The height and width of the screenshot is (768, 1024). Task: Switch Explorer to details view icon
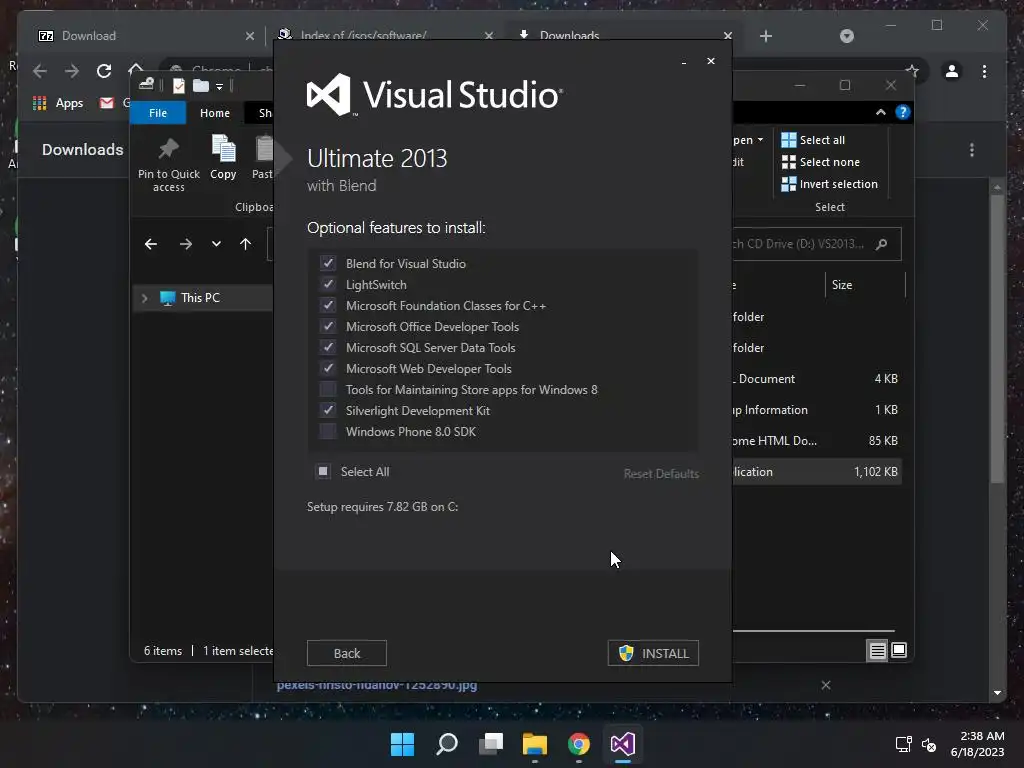click(877, 650)
